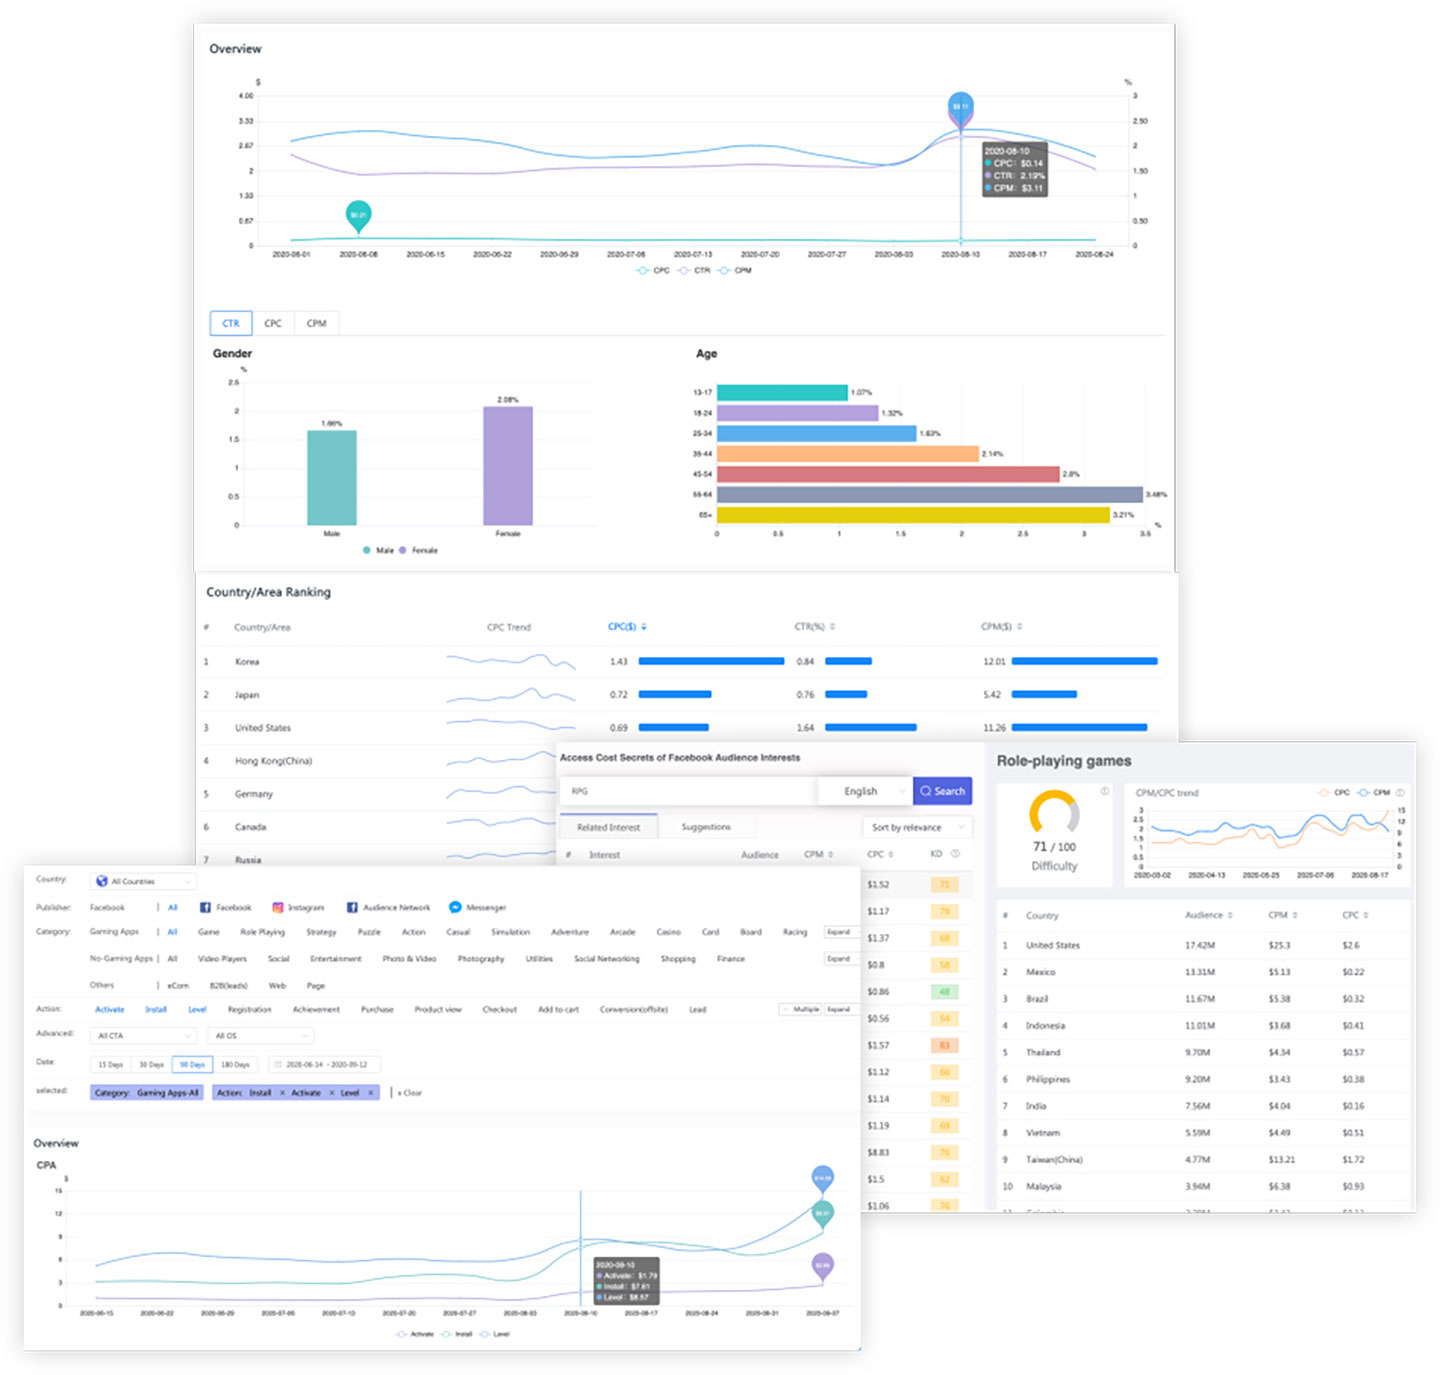Switch to the CPM tab
This screenshot has width=1440, height=1375.
click(316, 323)
